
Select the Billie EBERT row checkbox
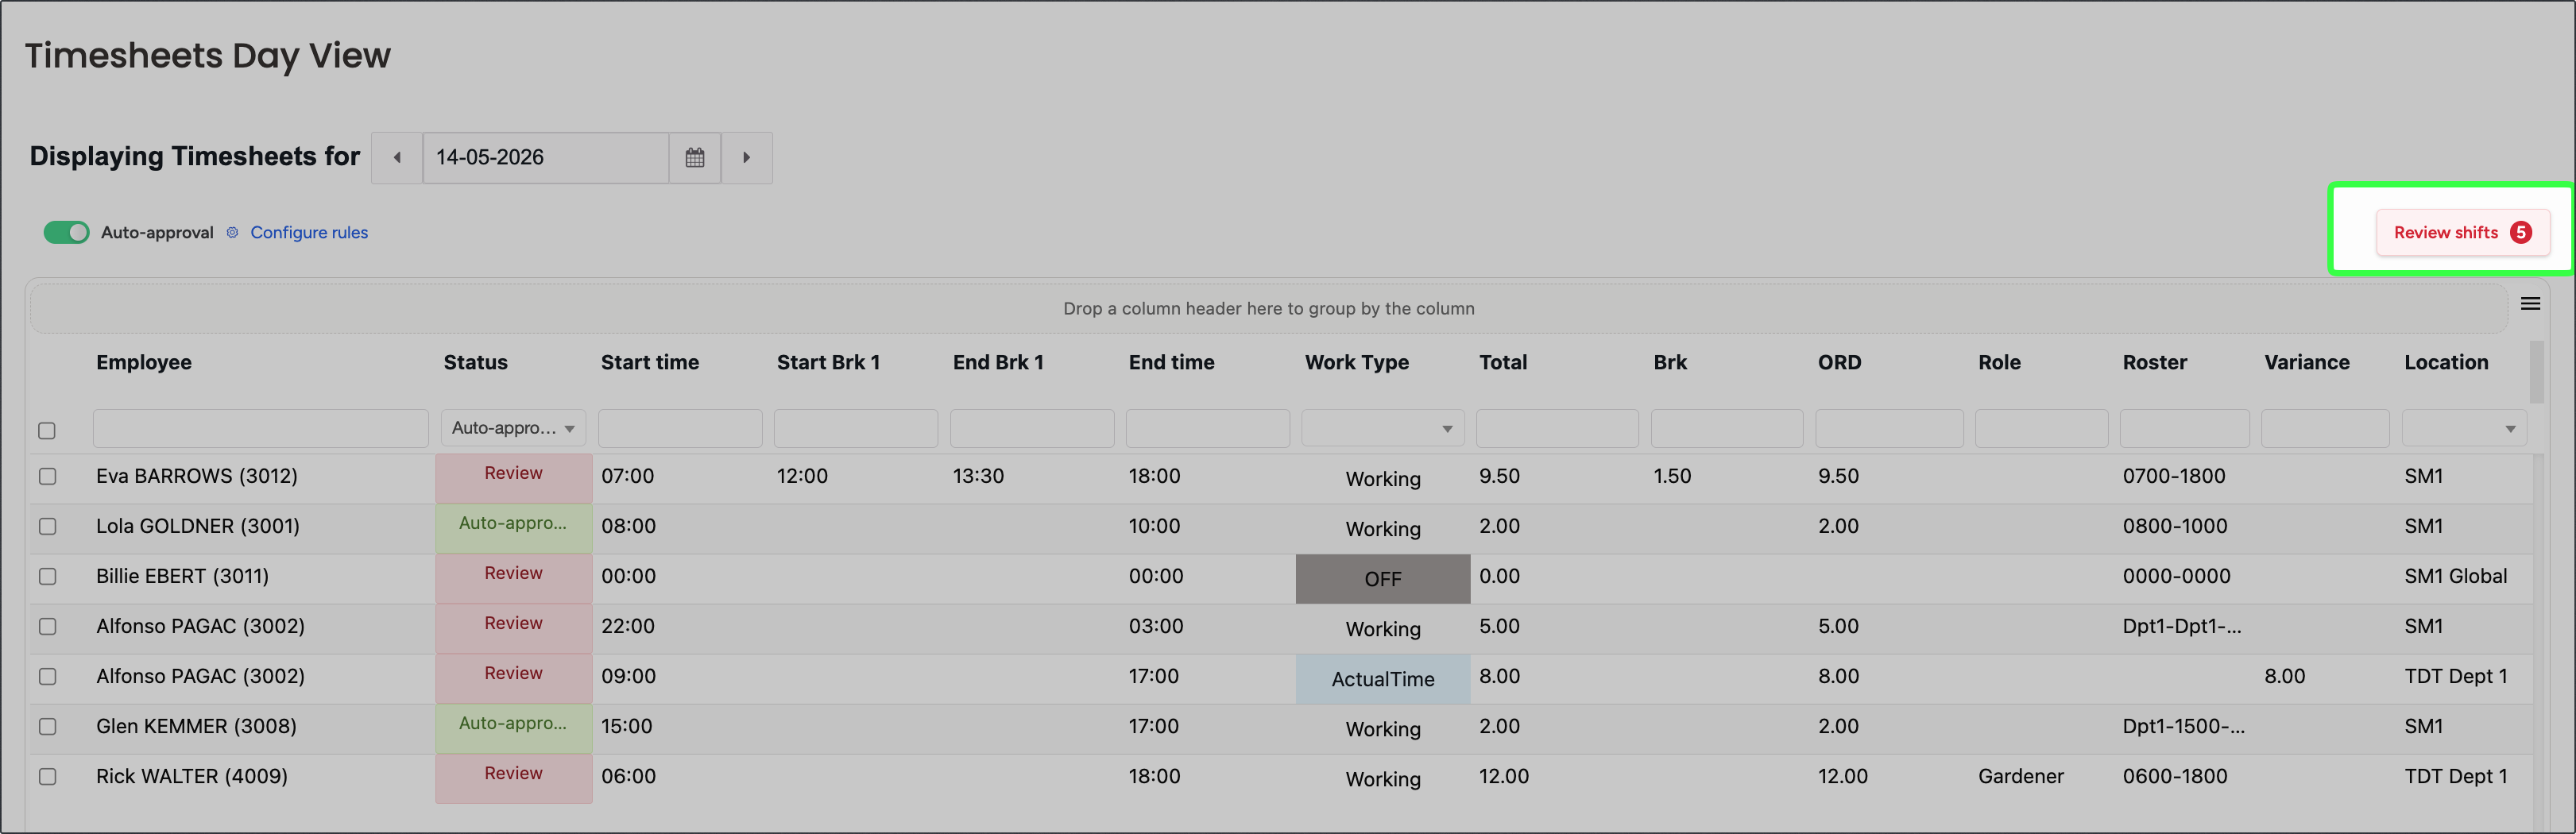47,576
